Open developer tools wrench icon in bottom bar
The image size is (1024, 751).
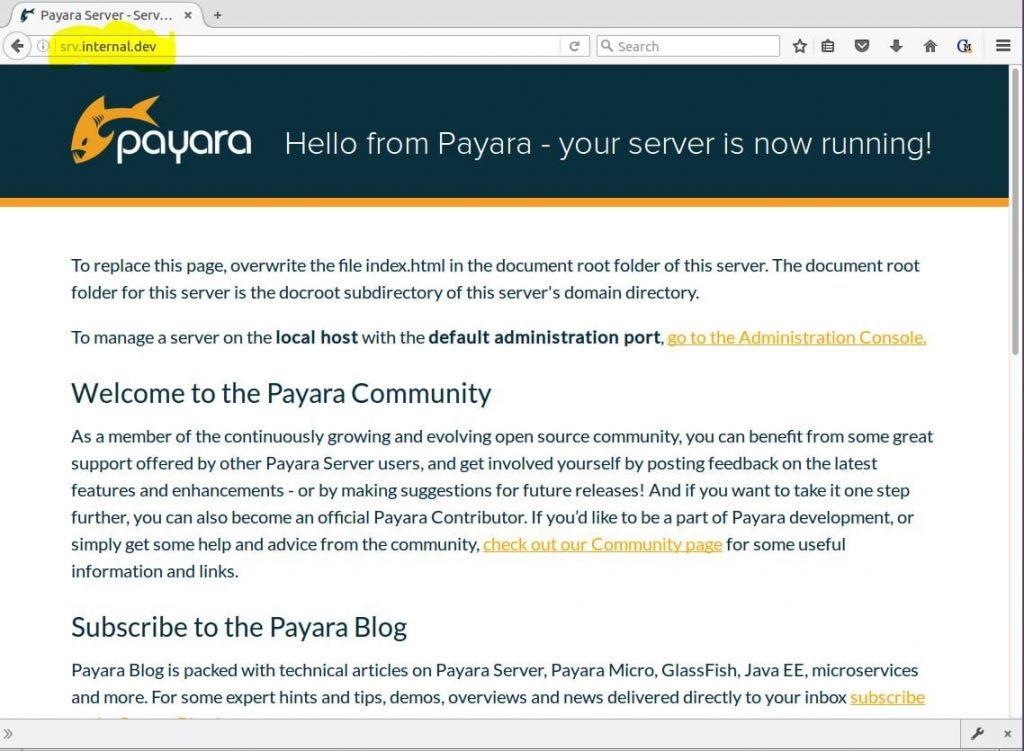977,734
